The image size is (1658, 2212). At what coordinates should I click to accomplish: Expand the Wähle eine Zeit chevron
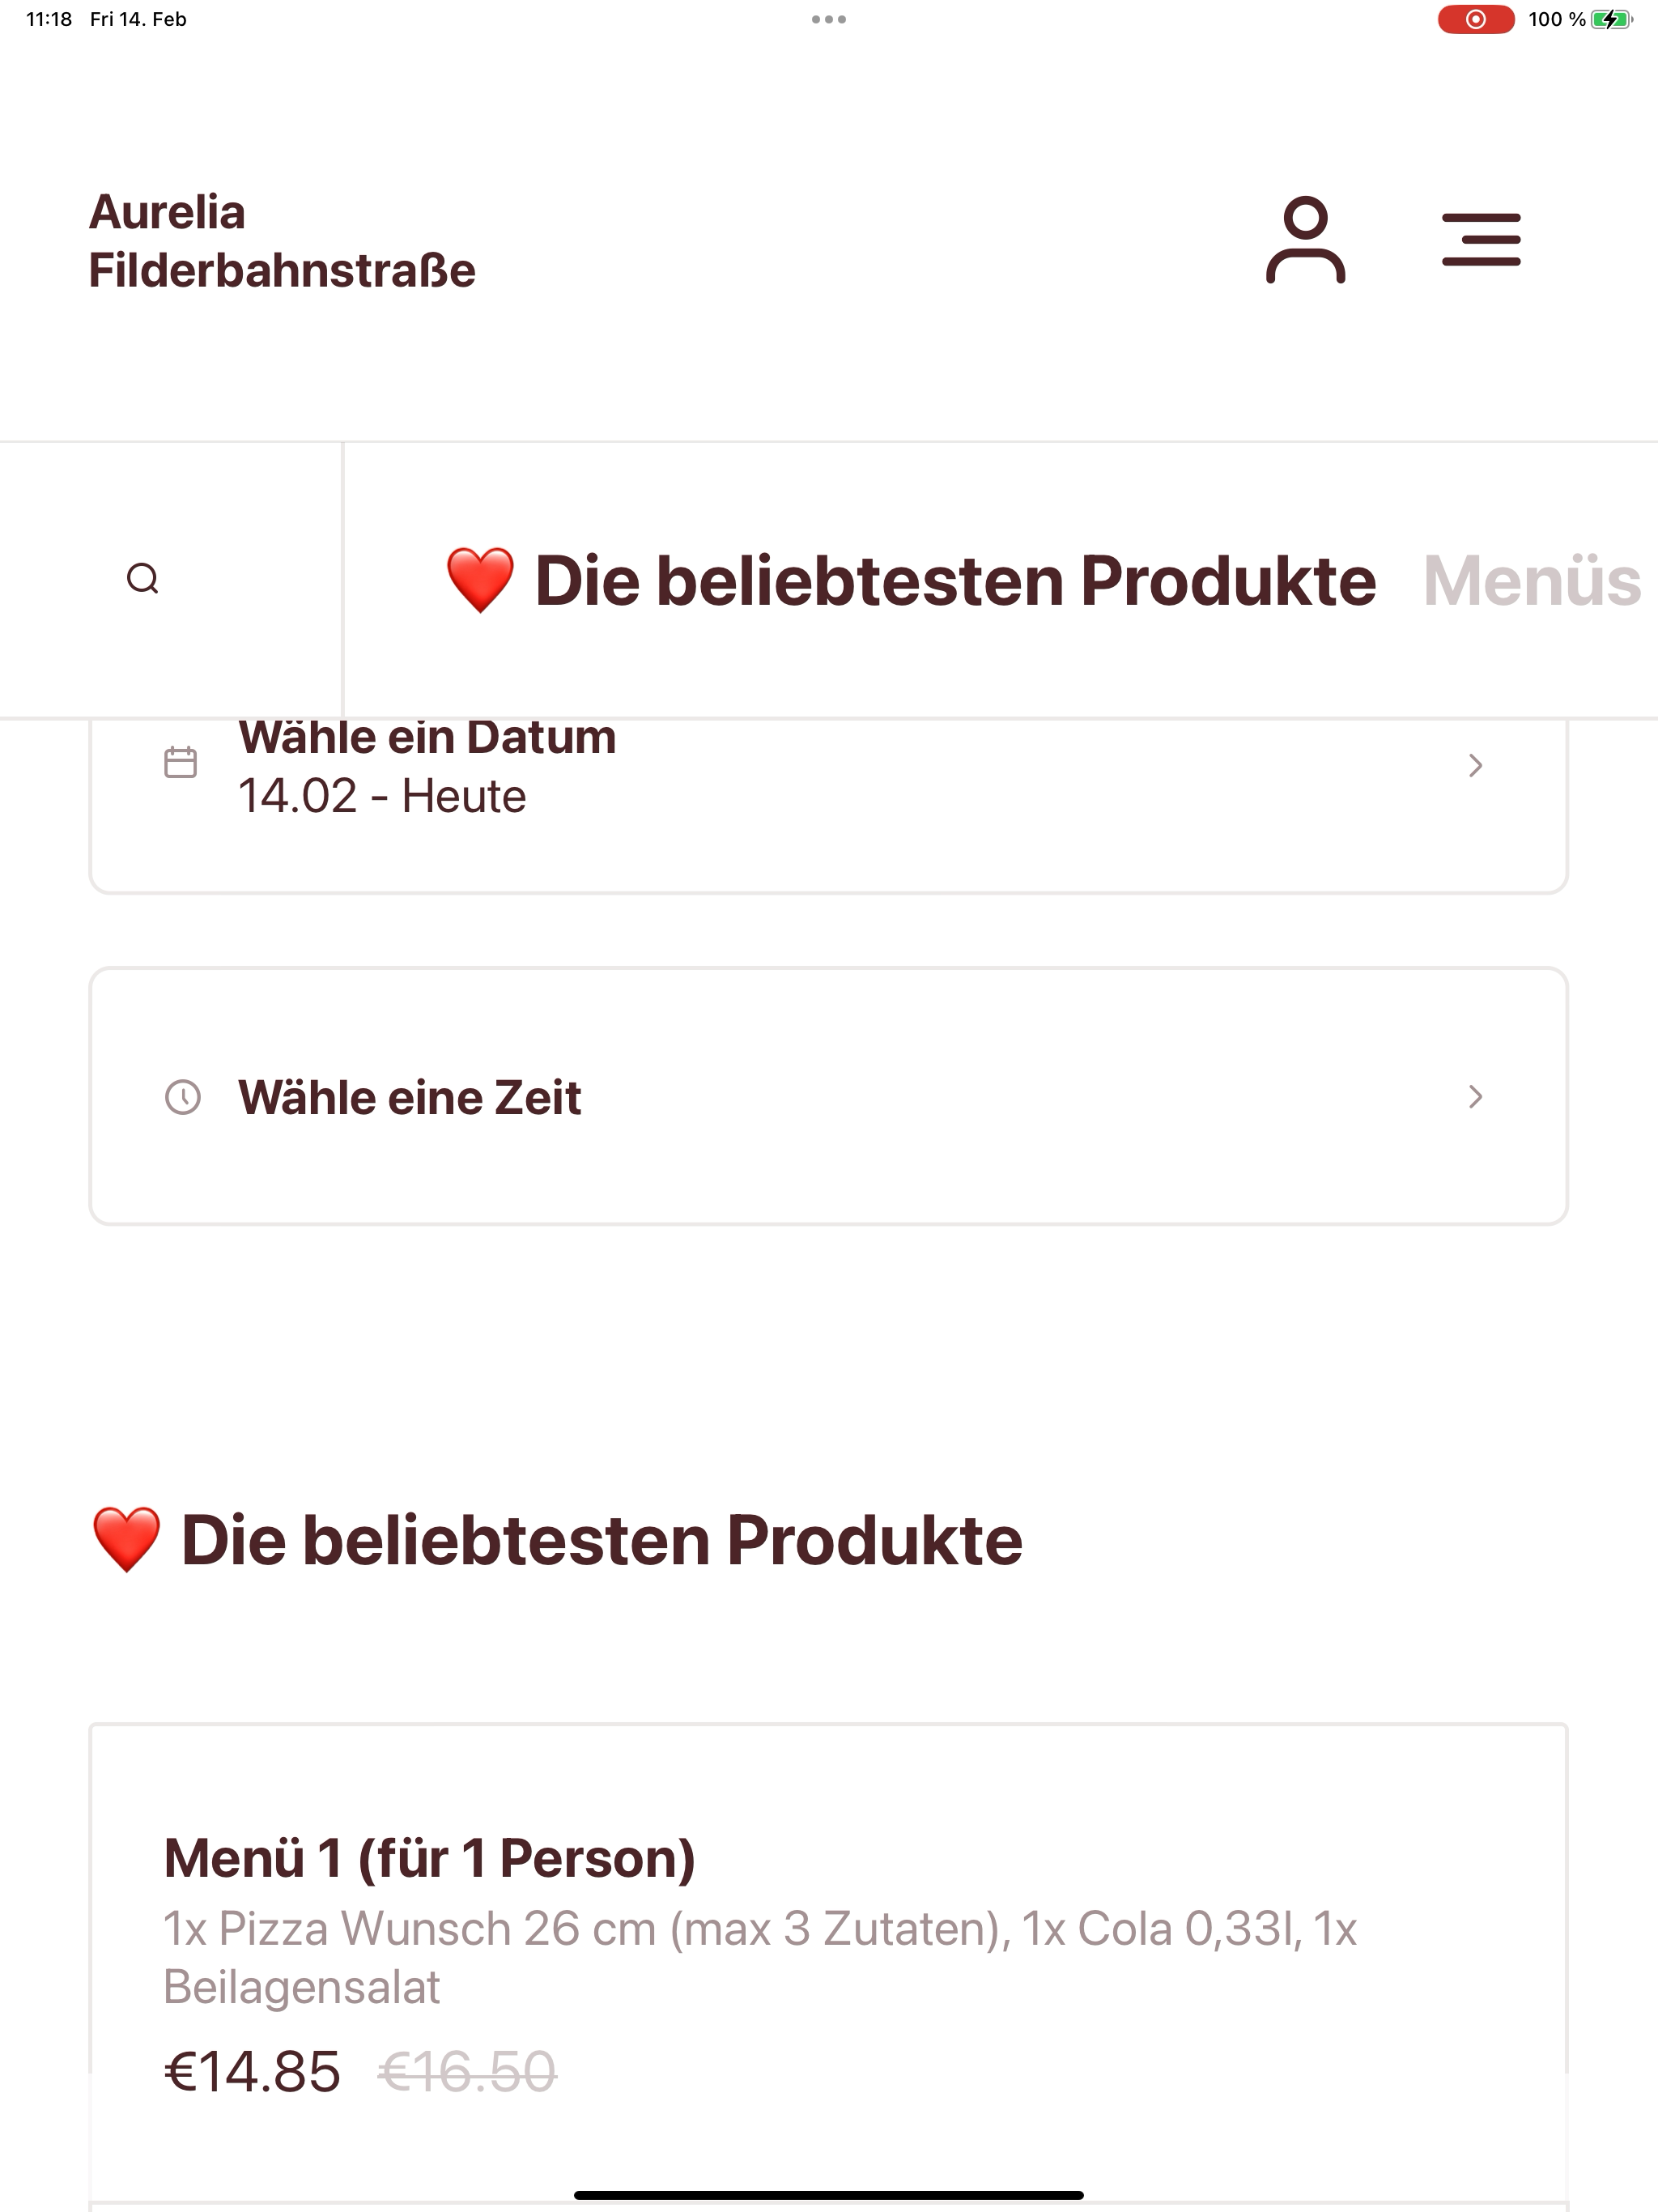(1475, 1097)
